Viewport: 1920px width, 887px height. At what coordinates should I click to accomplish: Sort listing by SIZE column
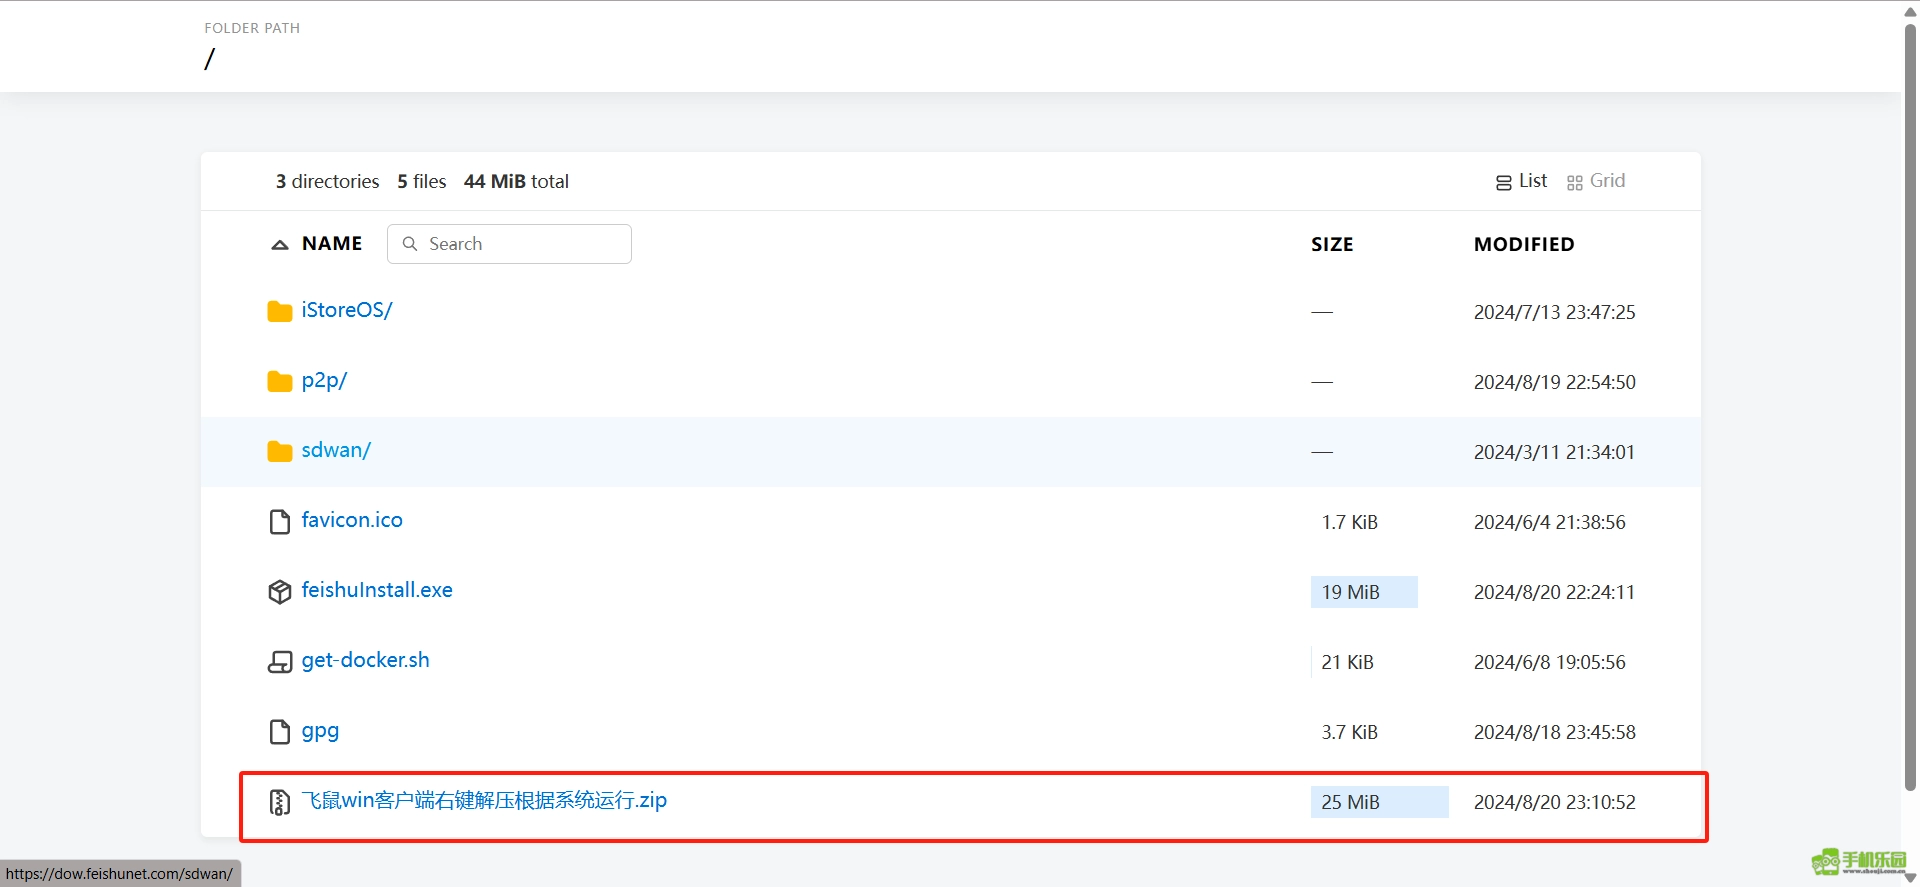pyautogui.click(x=1332, y=245)
